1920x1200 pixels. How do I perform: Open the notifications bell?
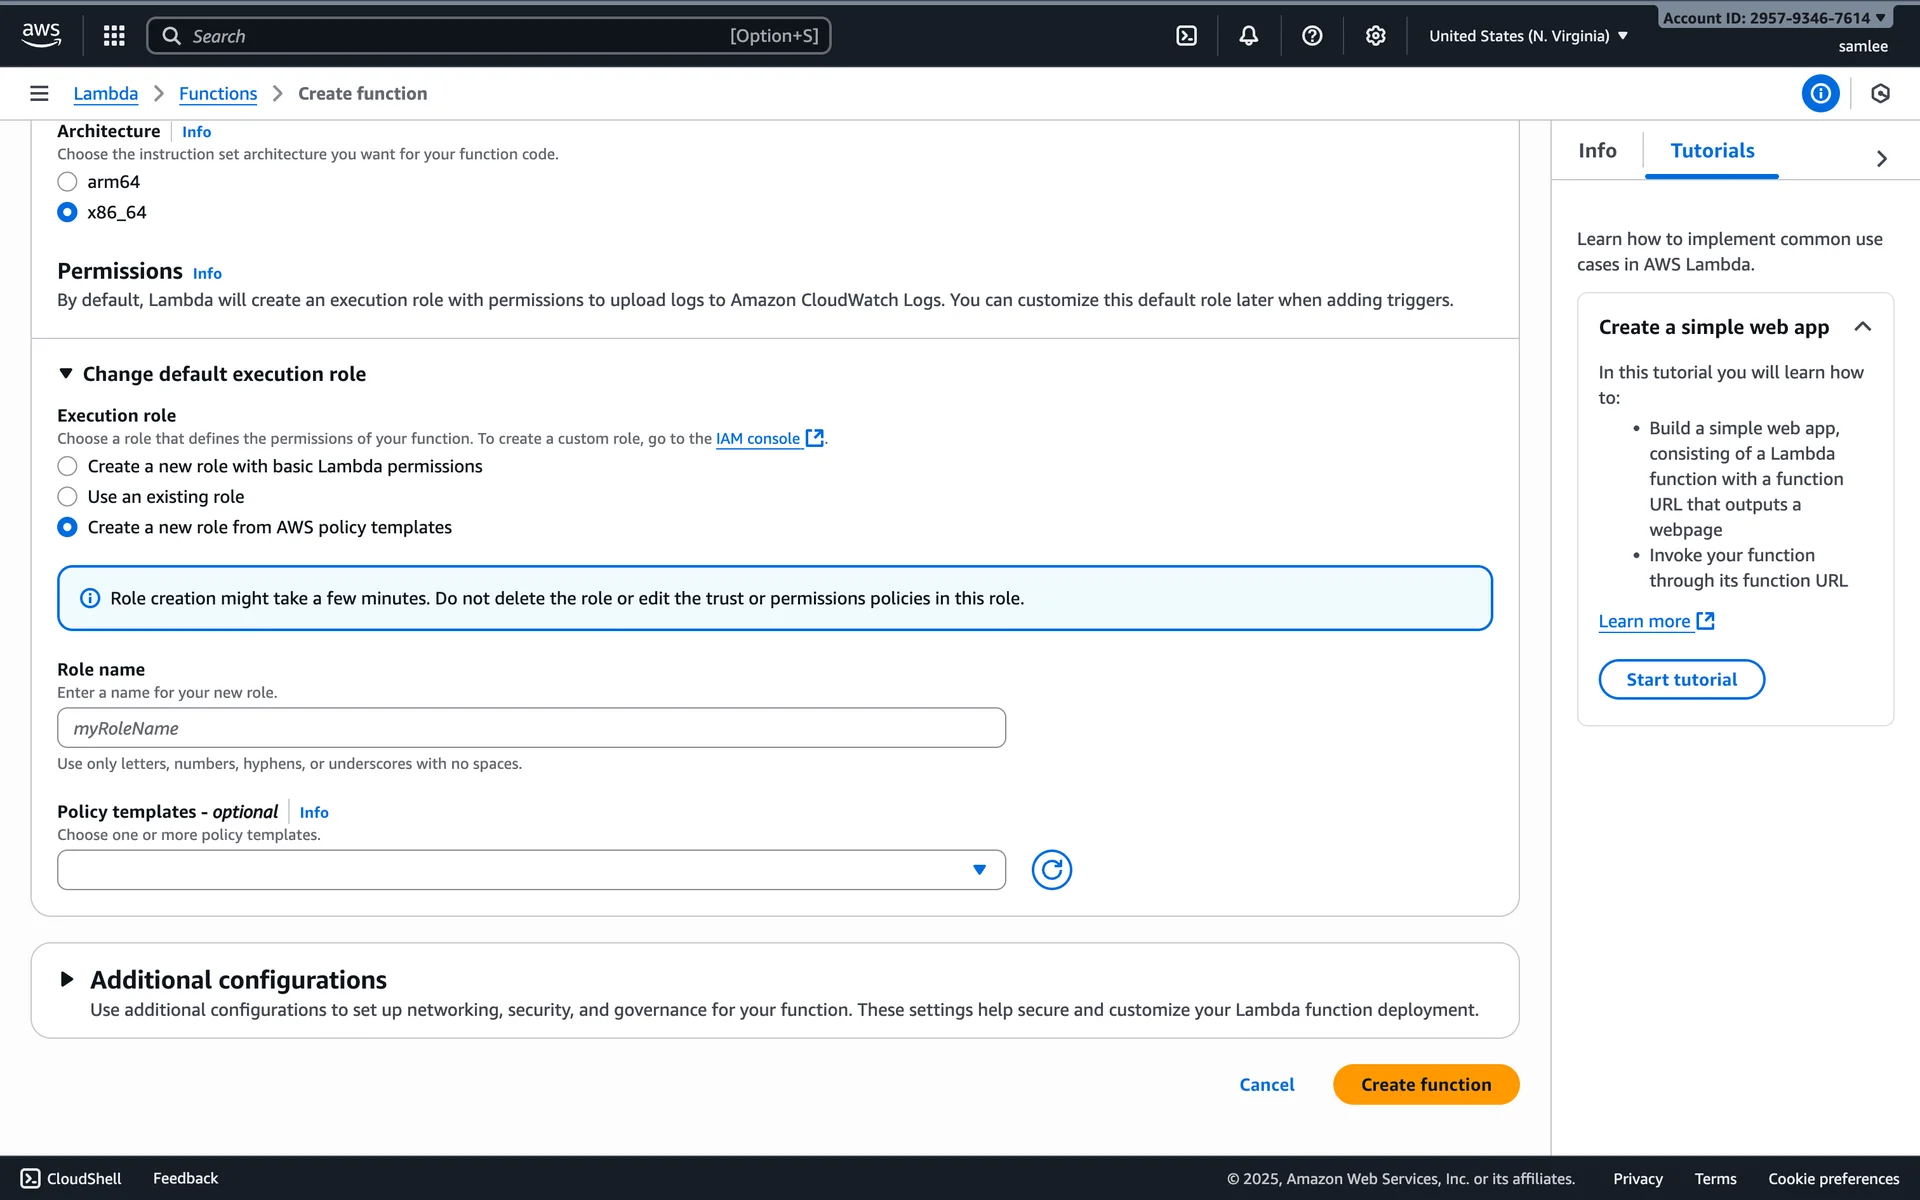[1249, 36]
